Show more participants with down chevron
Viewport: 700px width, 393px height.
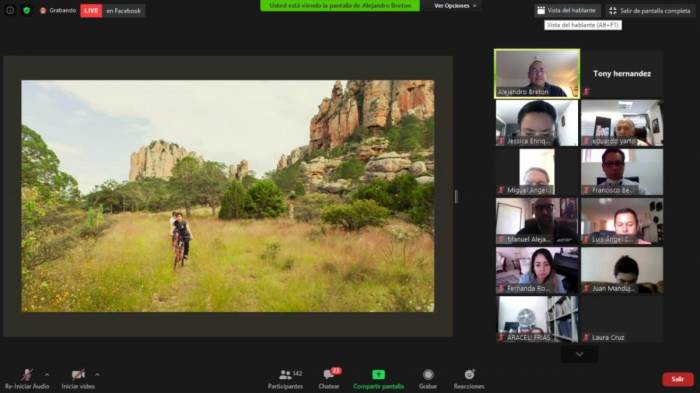[579, 354]
